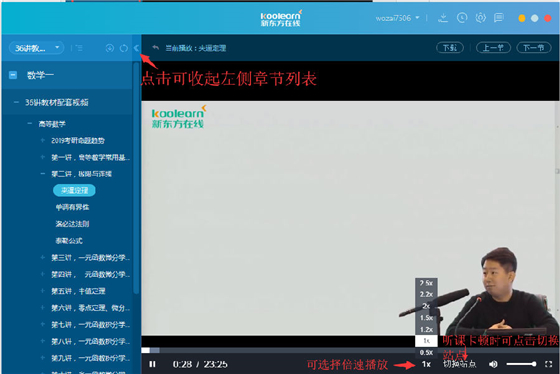The image size is (560, 374).
Task: Expand the 第七讲 chapter node
Action: pos(42,324)
